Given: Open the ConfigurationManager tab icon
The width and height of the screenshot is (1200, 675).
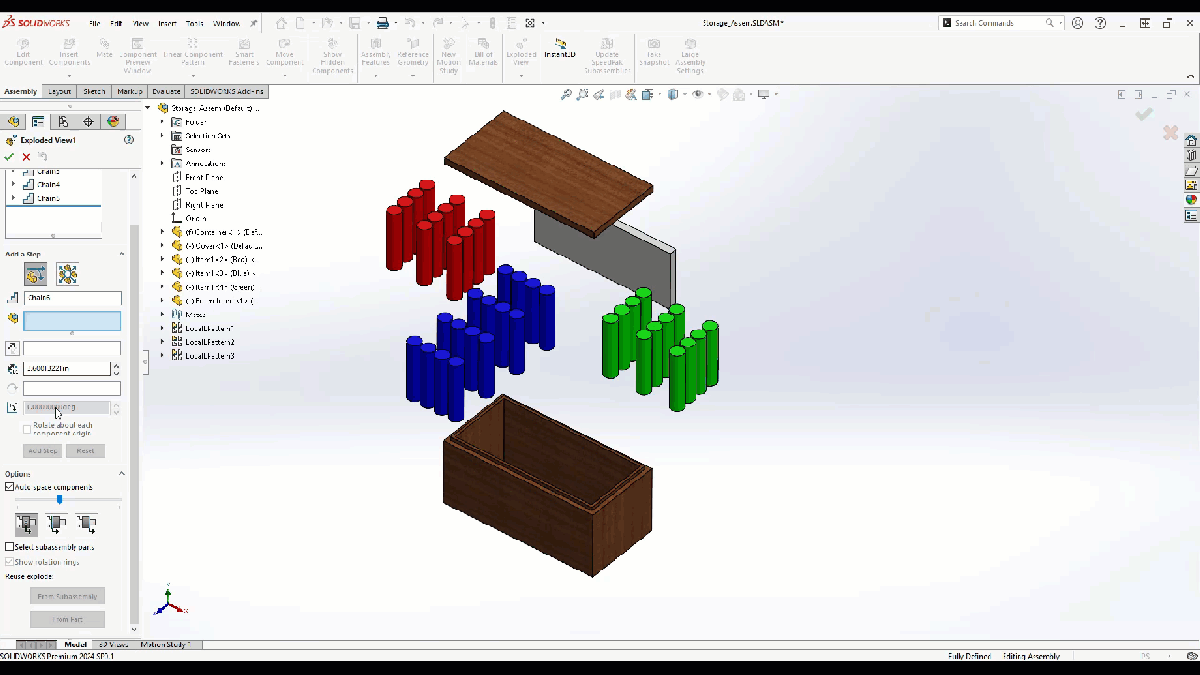Looking at the screenshot, I should click(63, 121).
